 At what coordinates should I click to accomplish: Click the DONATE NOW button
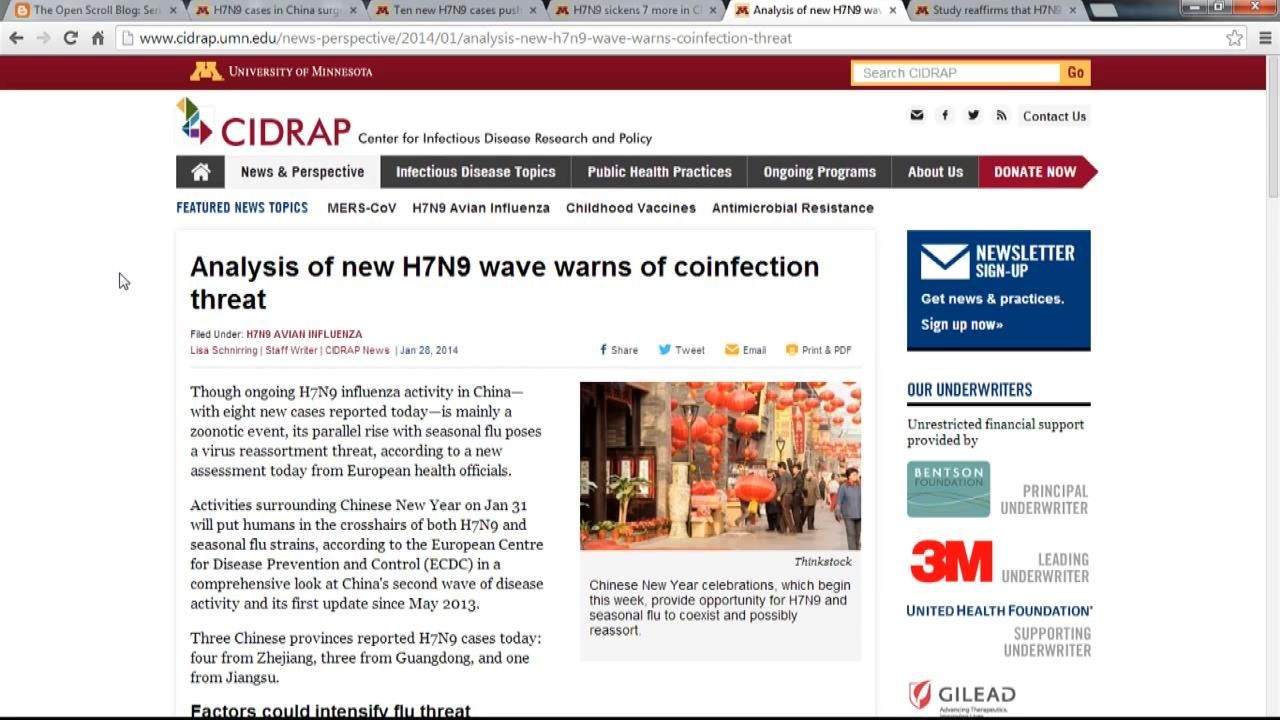point(1035,172)
